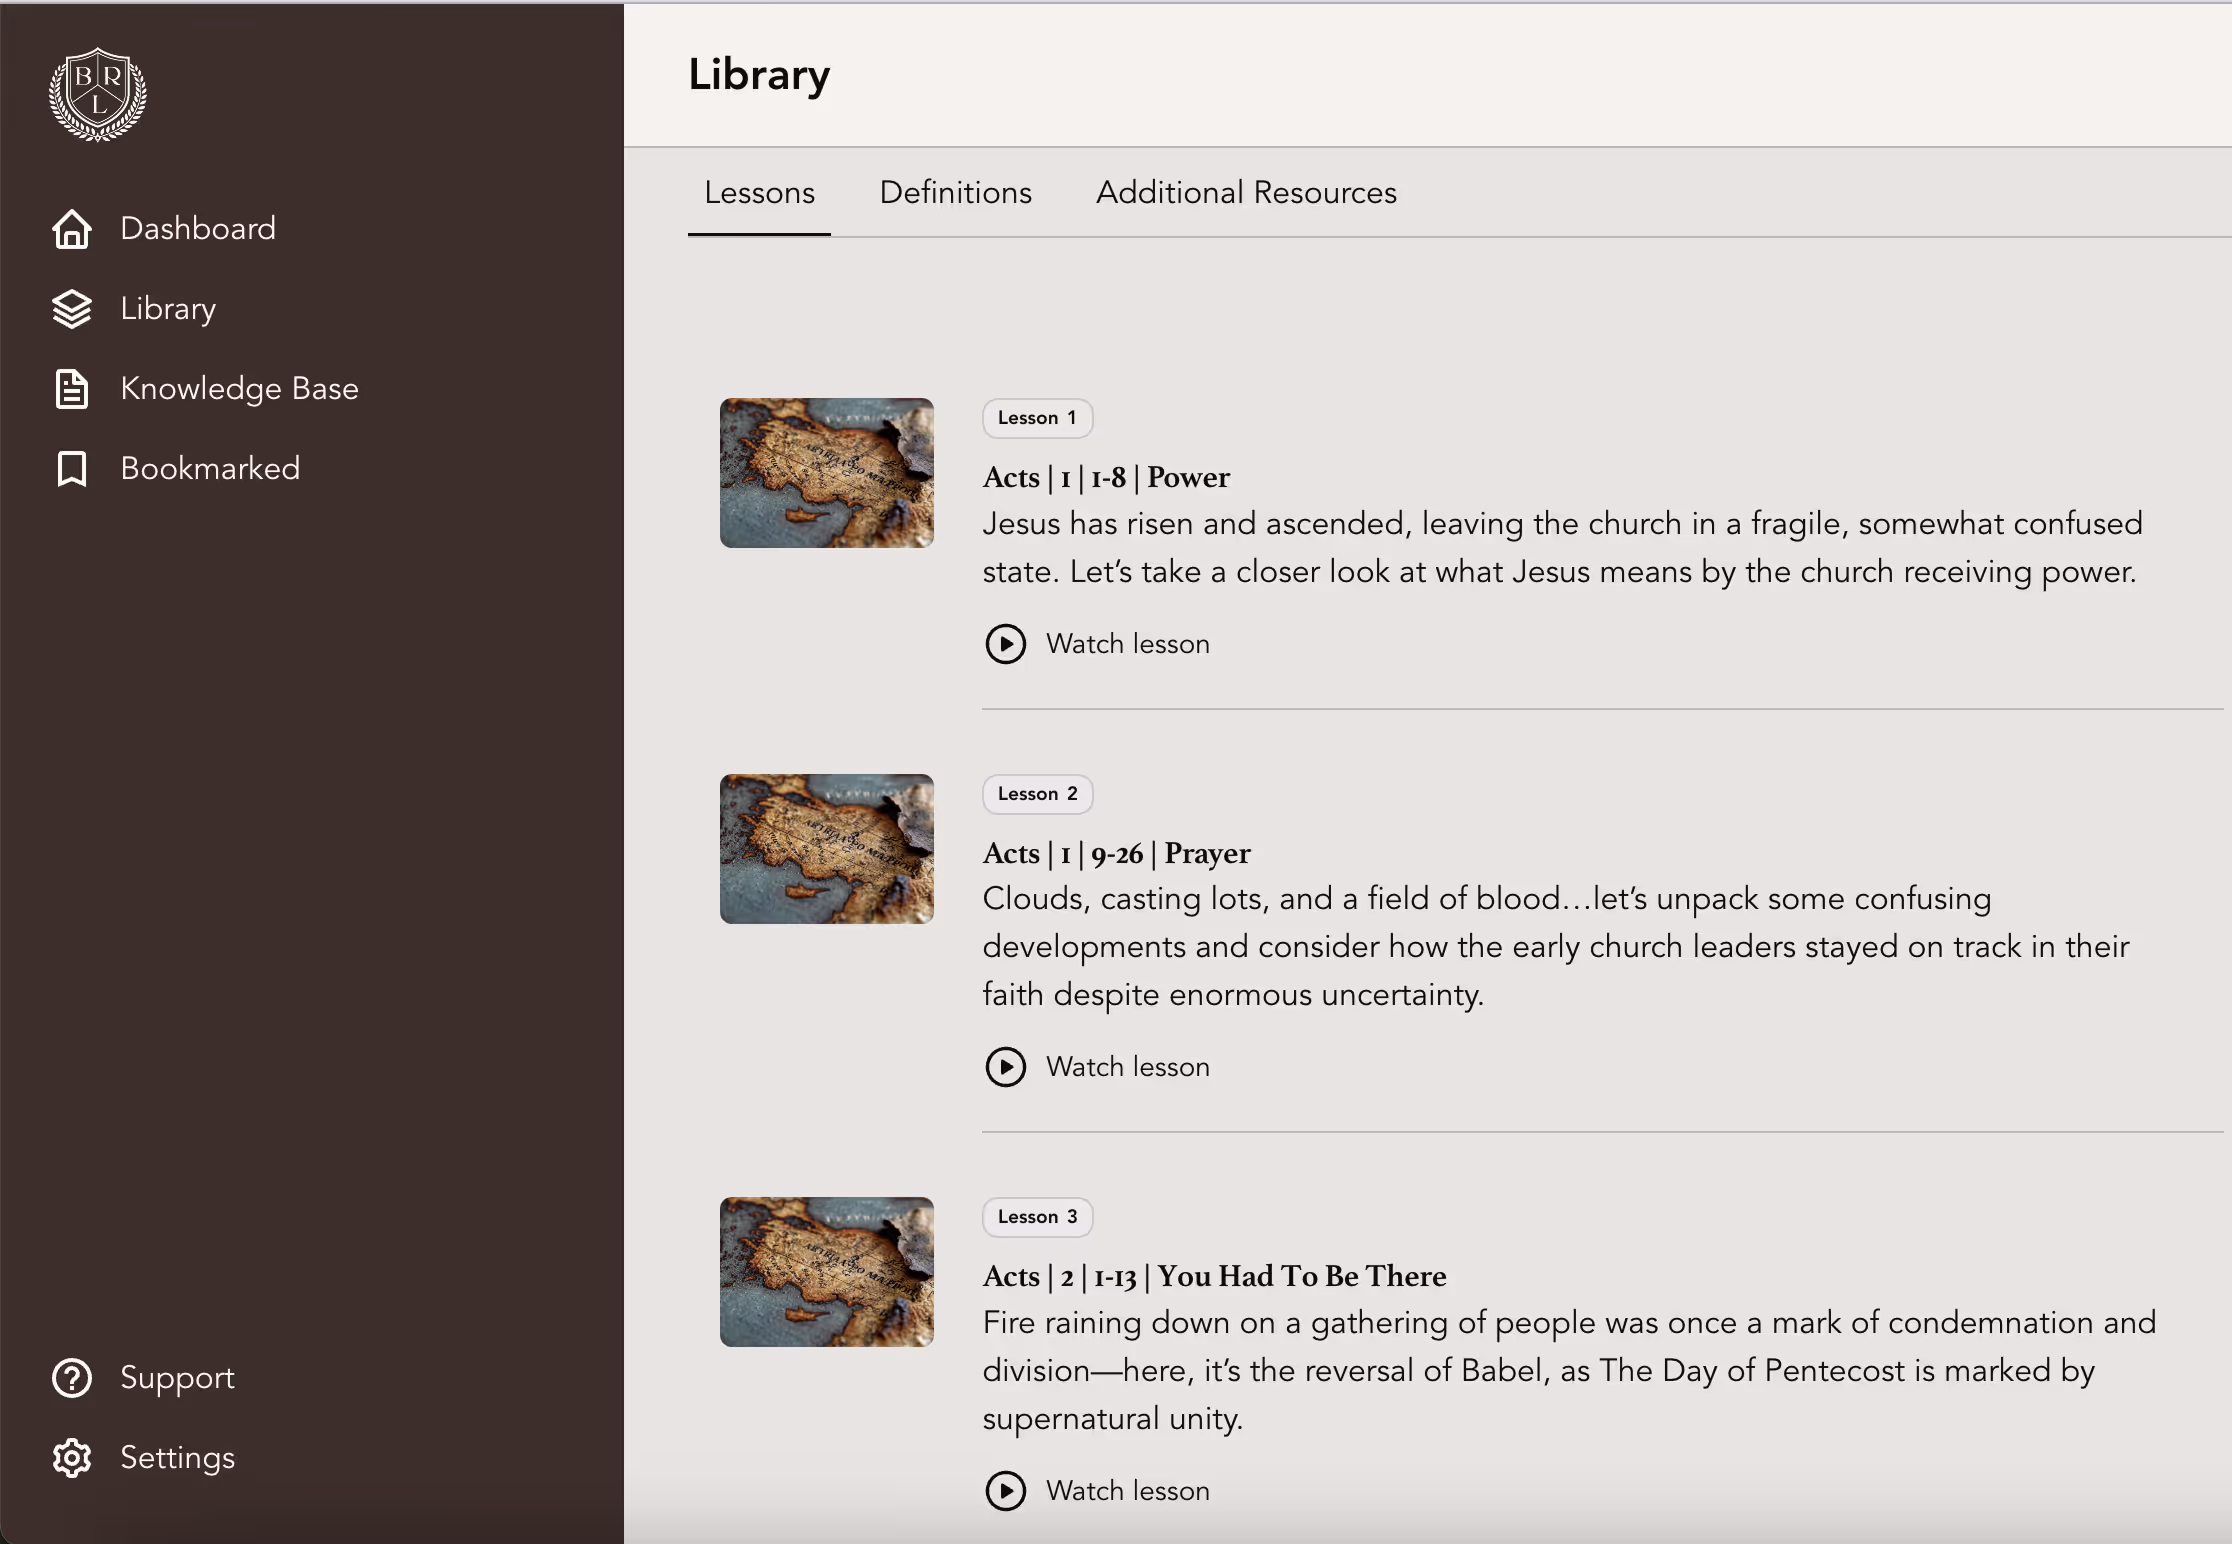Click the Library layers icon
Viewport: 2232px width, 1544px height.
pos(72,309)
